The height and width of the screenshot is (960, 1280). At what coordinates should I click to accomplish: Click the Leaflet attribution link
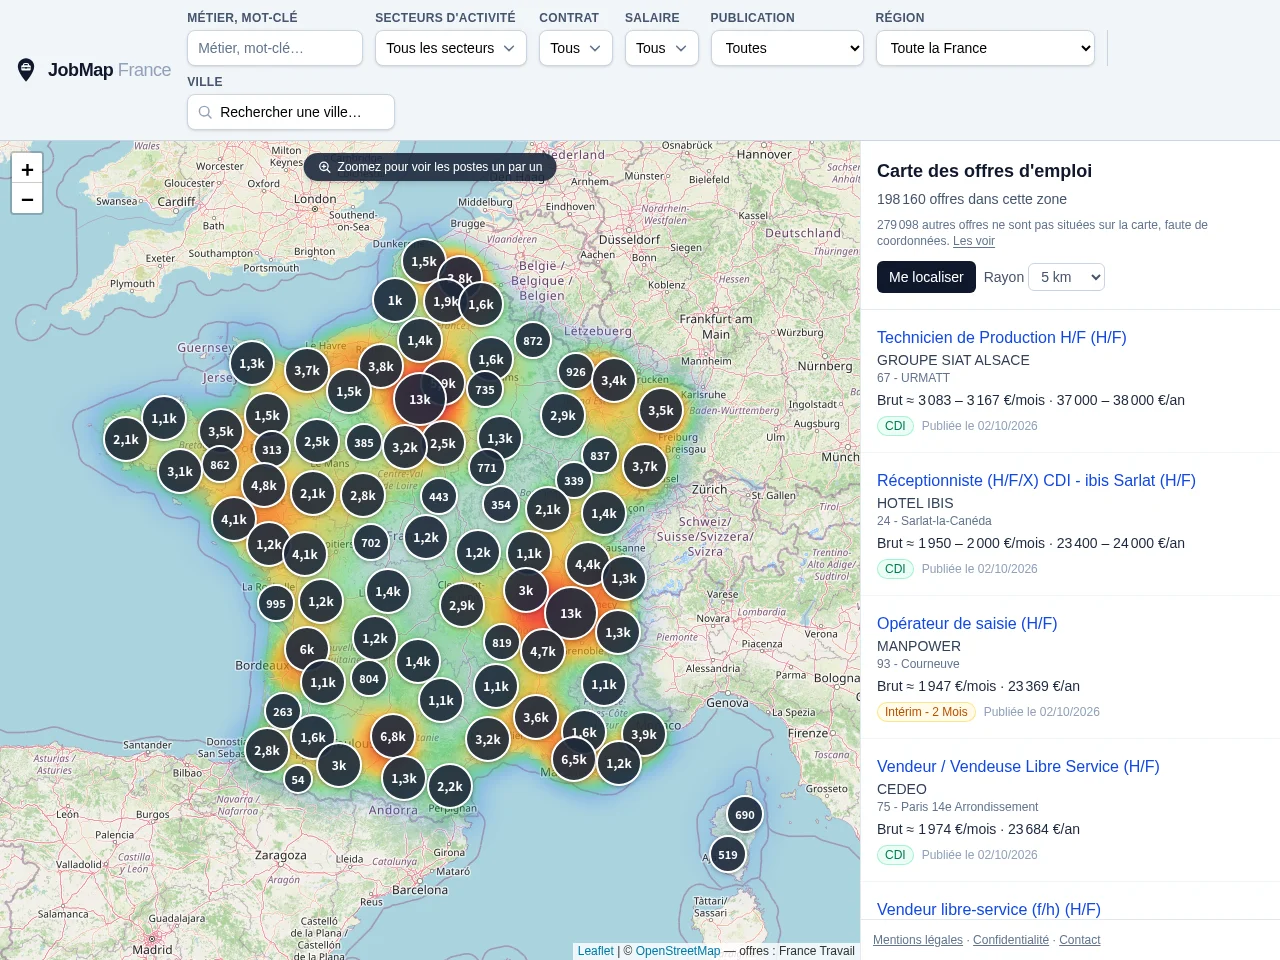(596, 951)
